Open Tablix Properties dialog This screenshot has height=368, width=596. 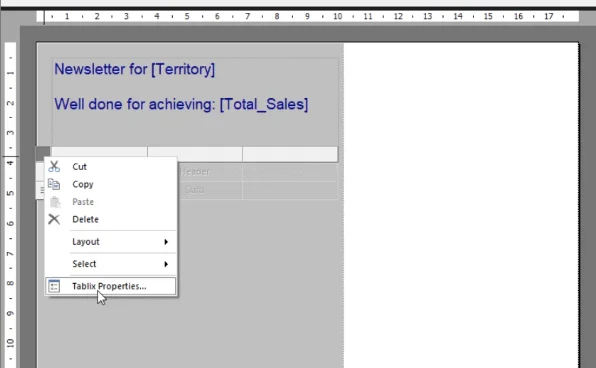(111, 286)
